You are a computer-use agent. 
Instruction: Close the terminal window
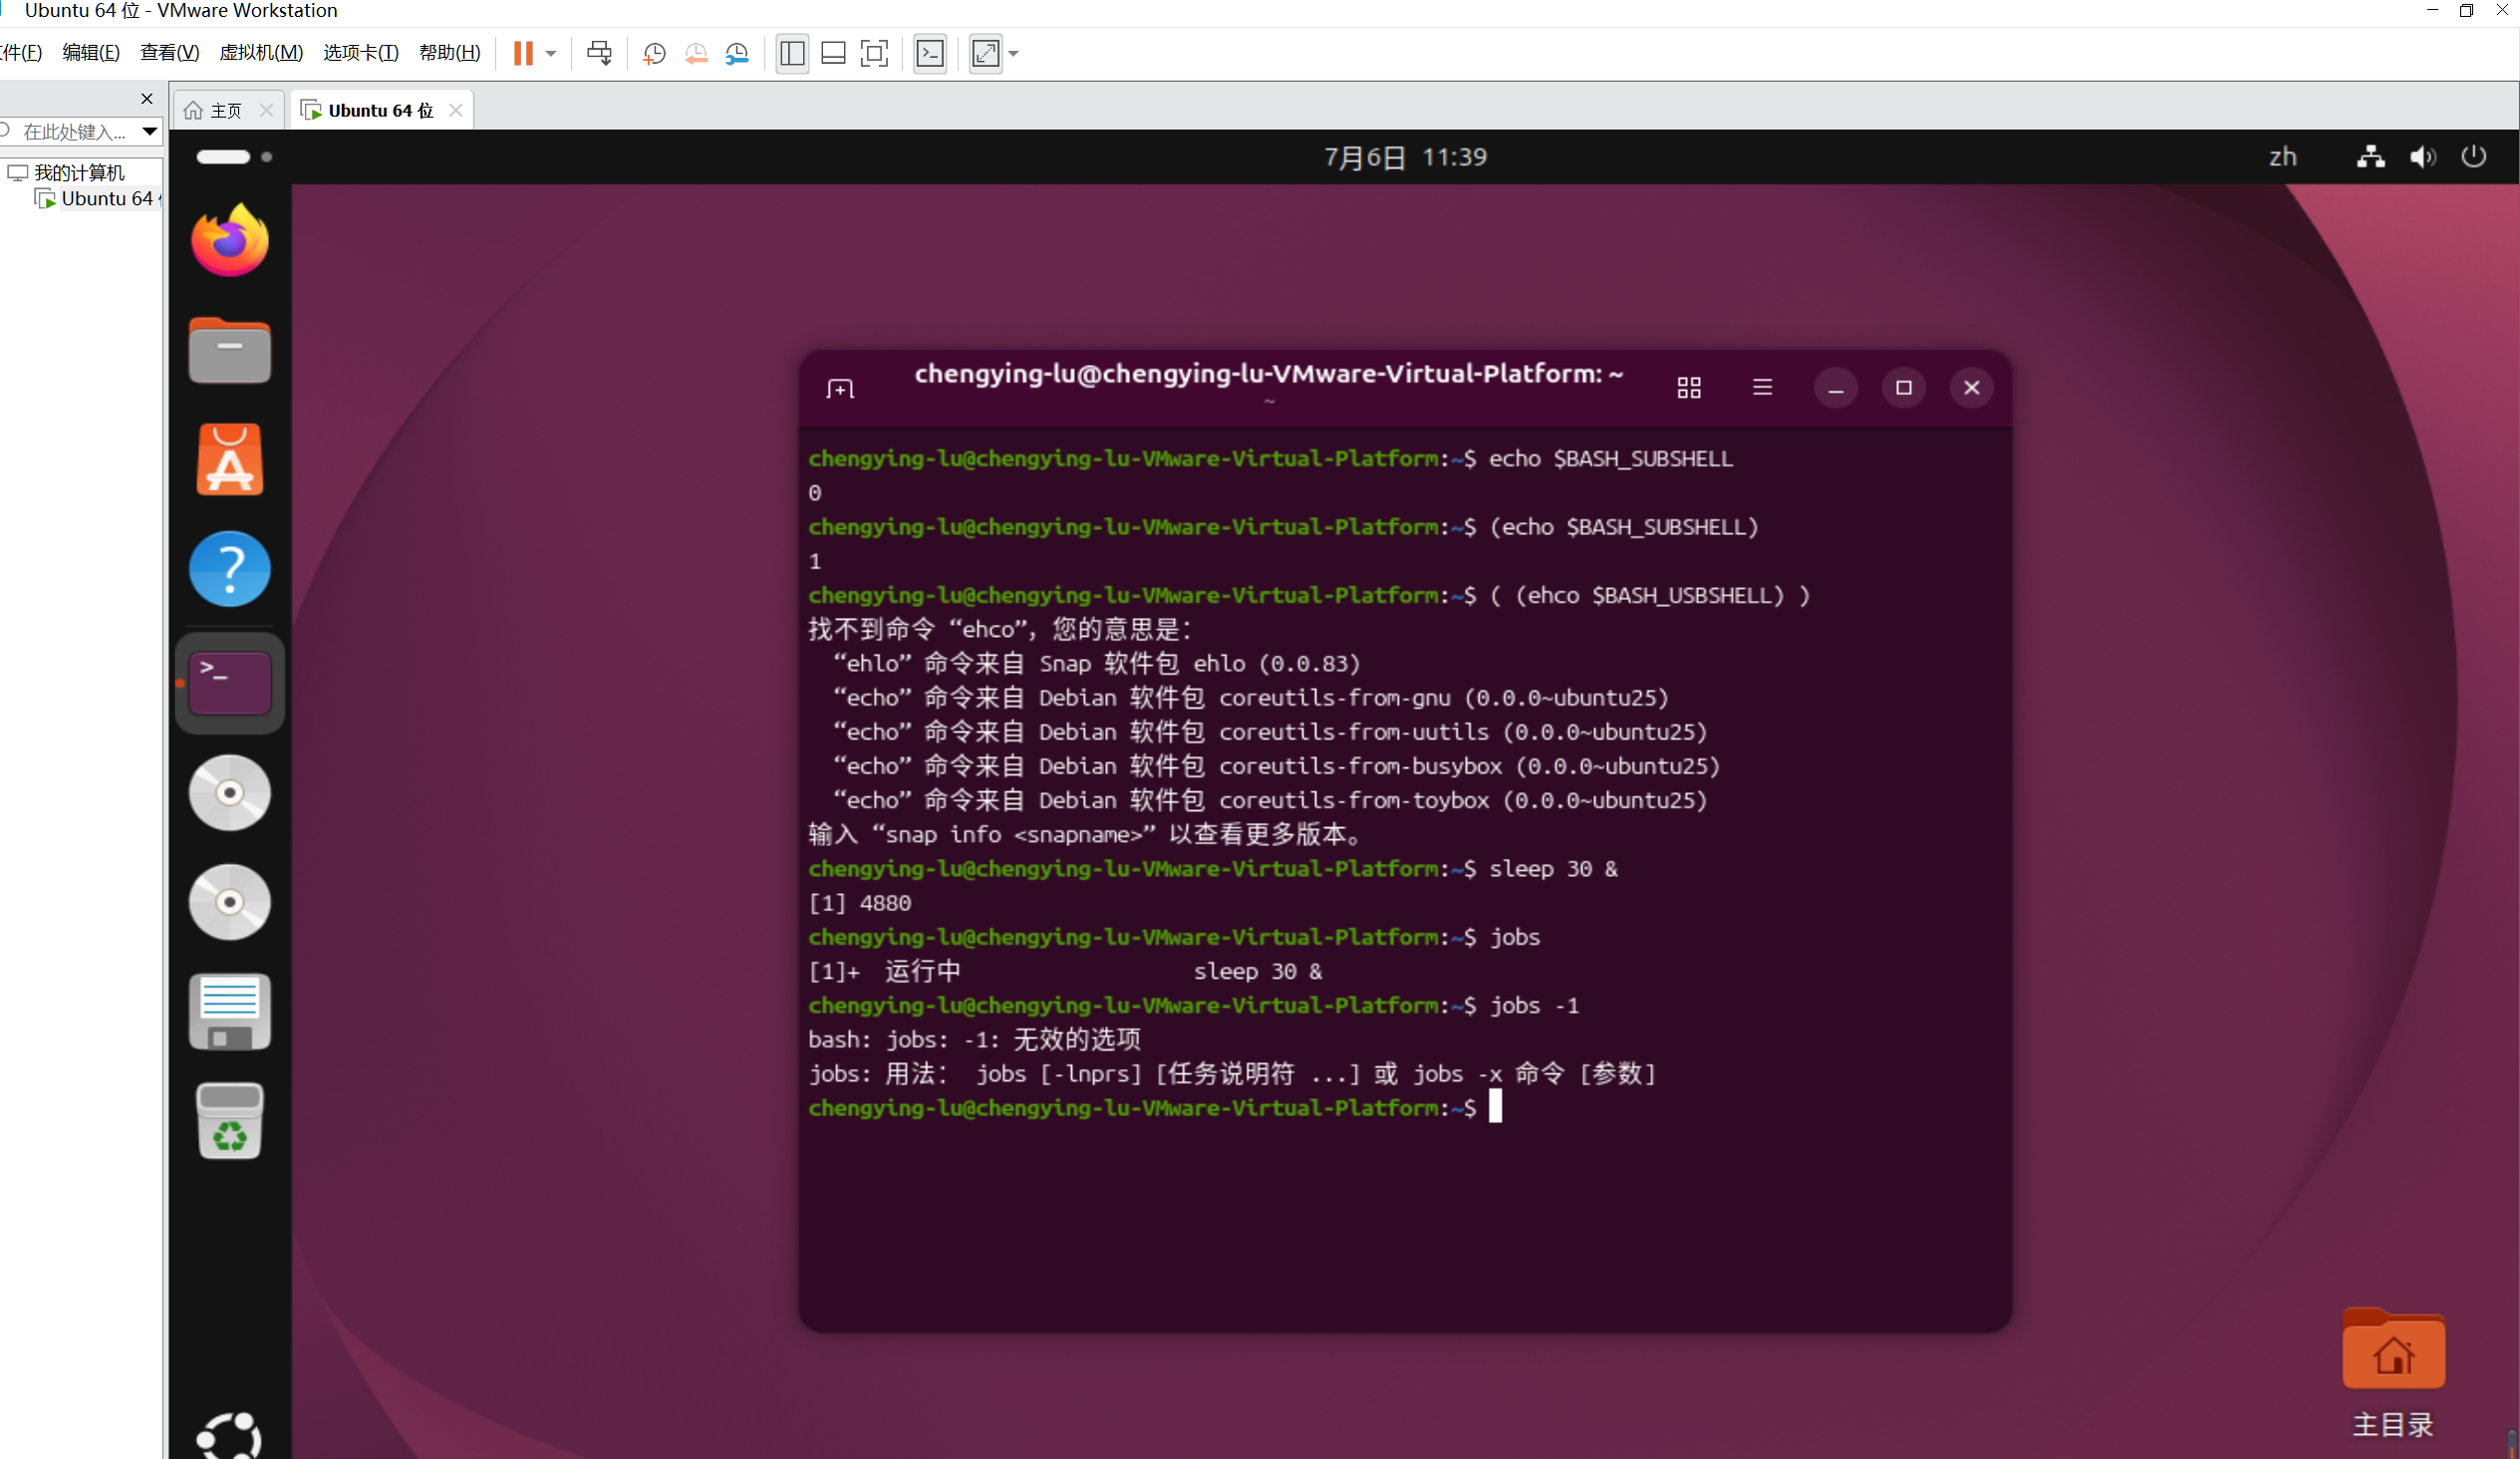click(1972, 388)
